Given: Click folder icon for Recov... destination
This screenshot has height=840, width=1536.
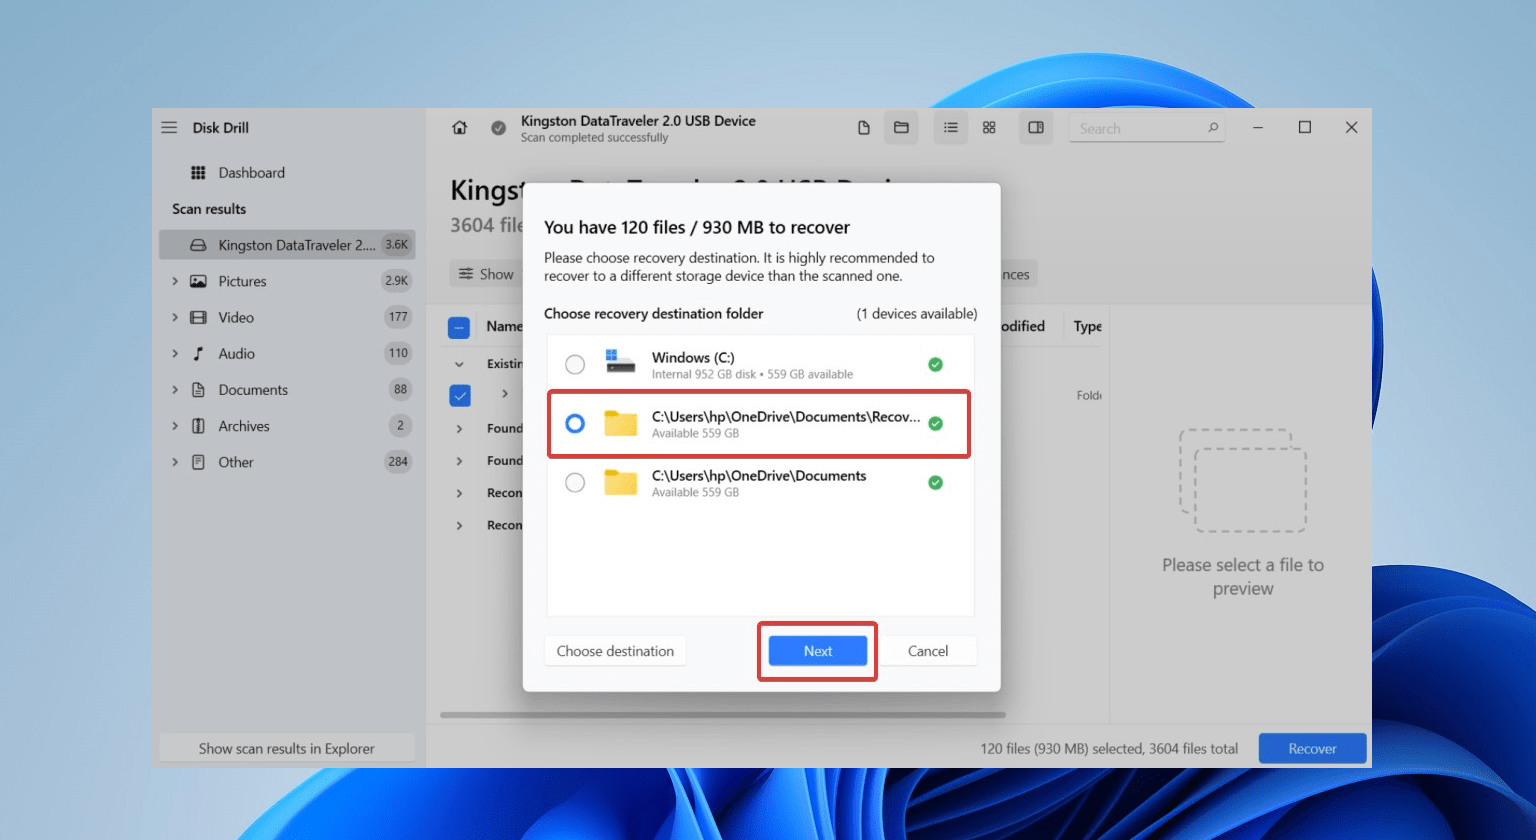Looking at the screenshot, I should point(620,424).
